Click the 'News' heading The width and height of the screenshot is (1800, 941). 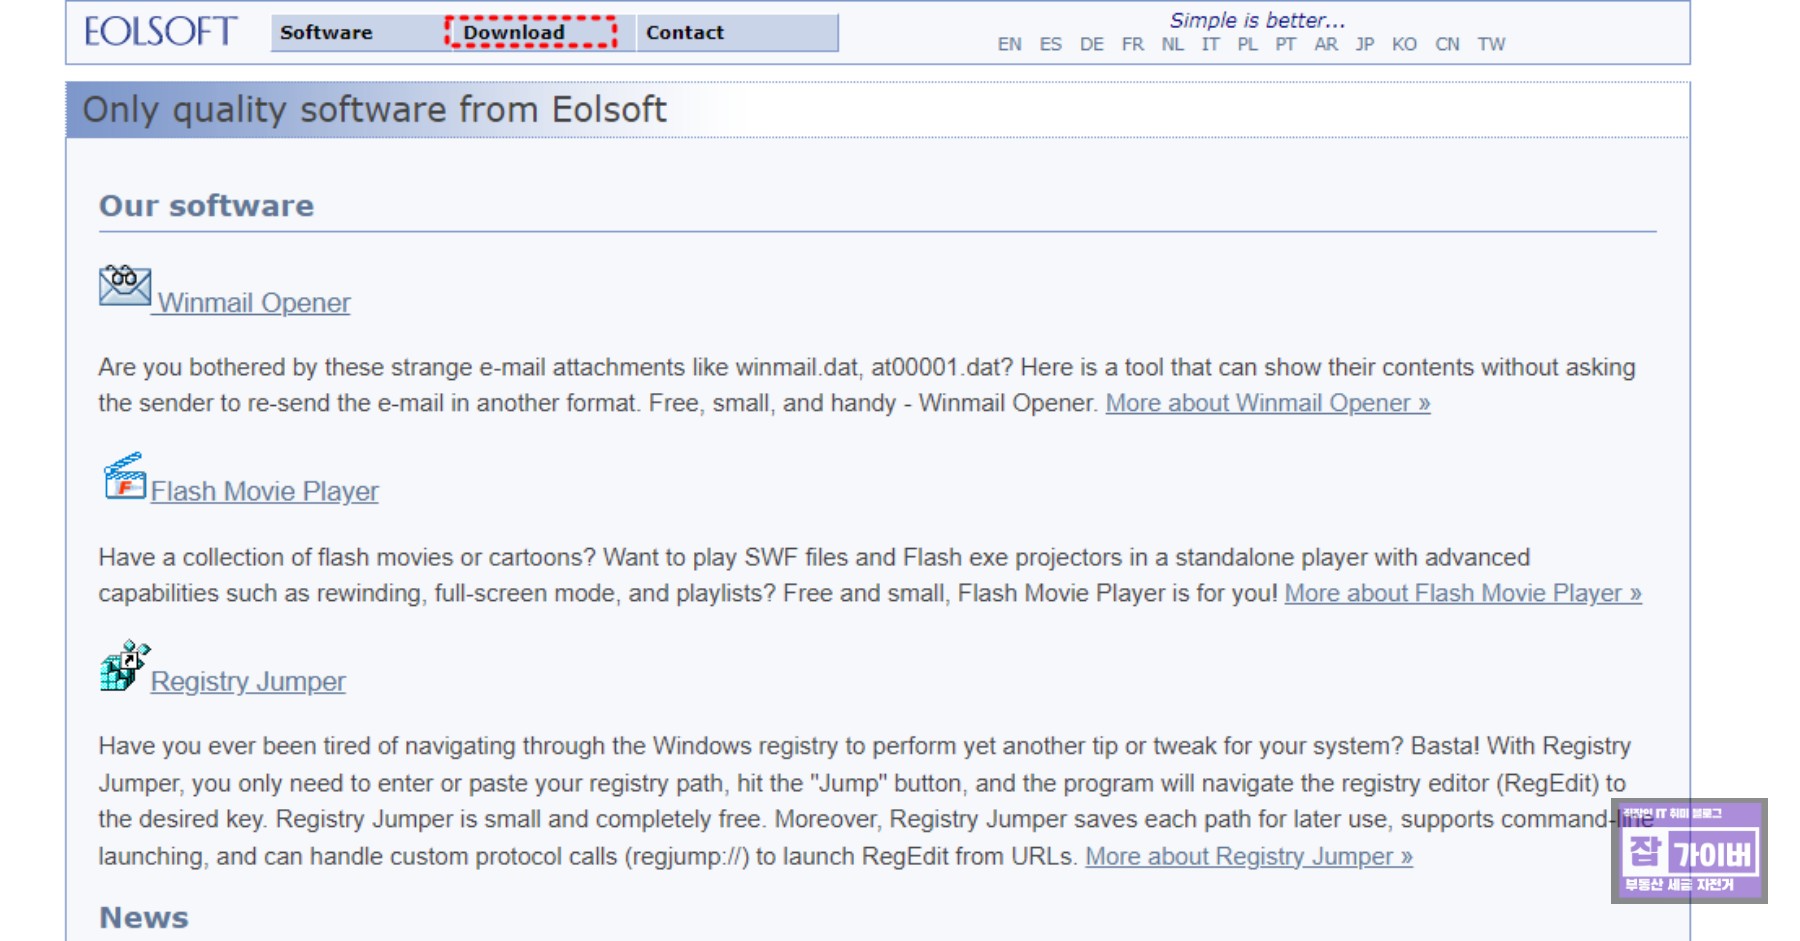[x=144, y=918]
